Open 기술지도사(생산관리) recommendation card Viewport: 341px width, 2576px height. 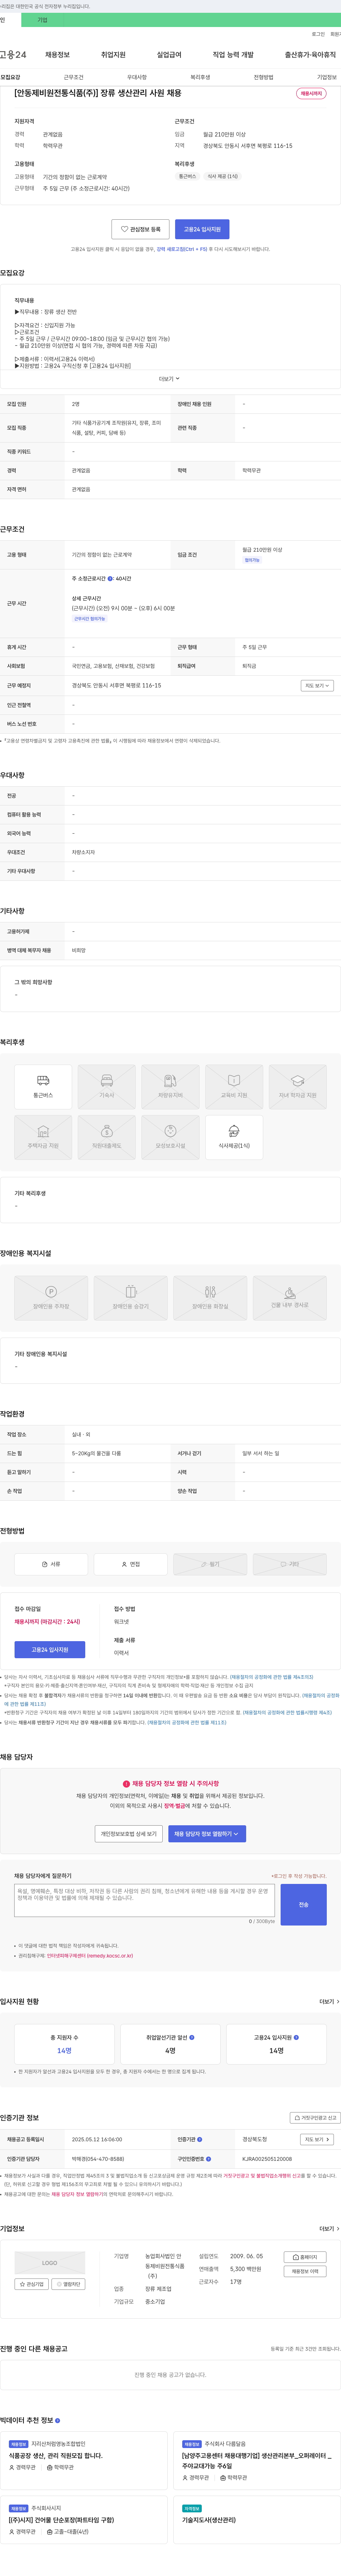[208, 2519]
